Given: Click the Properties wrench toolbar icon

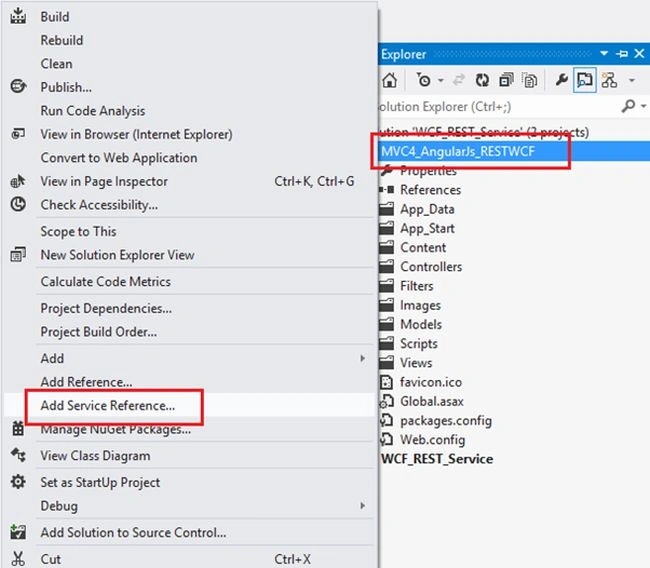Looking at the screenshot, I should pos(561,80).
